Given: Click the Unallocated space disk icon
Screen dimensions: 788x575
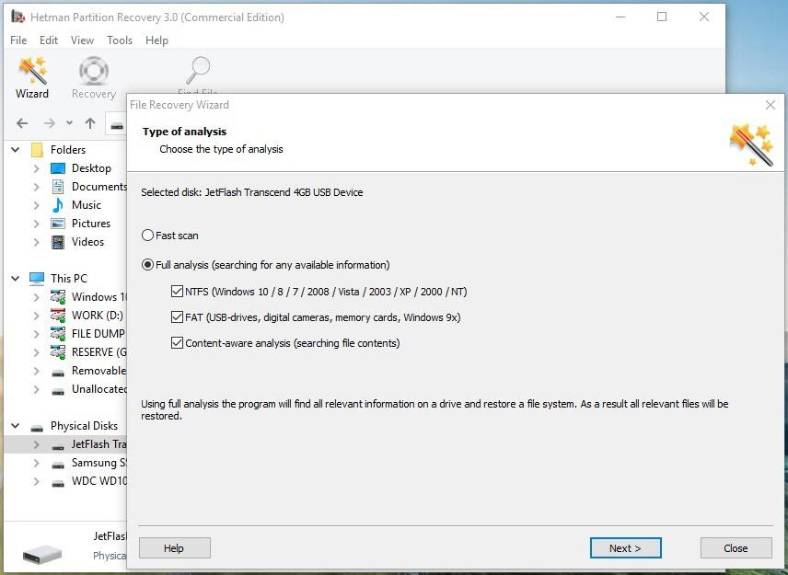Looking at the screenshot, I should point(58,391).
